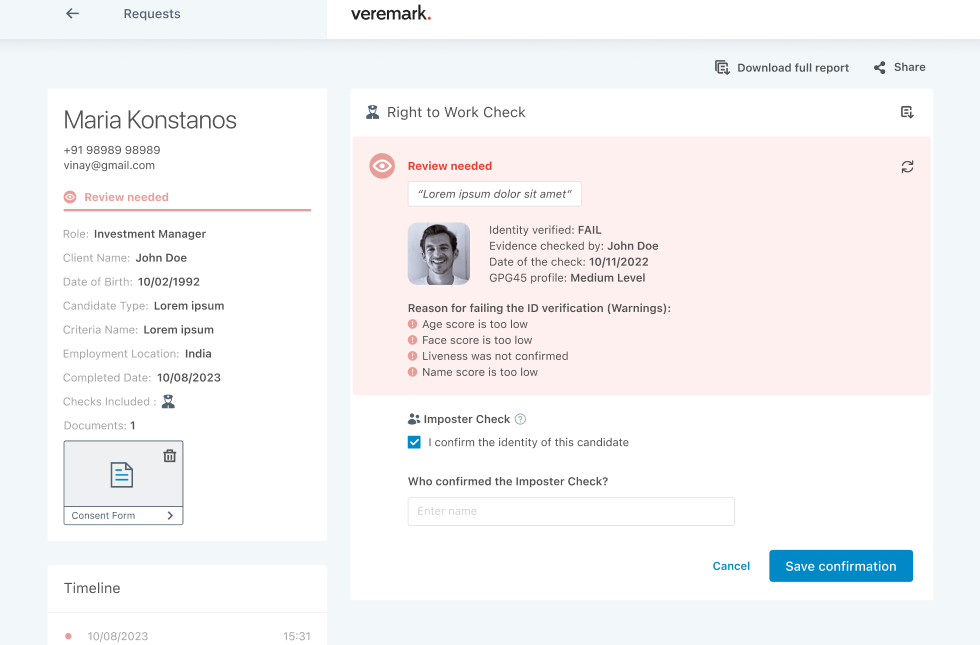Click the Enter name input field
The height and width of the screenshot is (645, 980).
570,510
